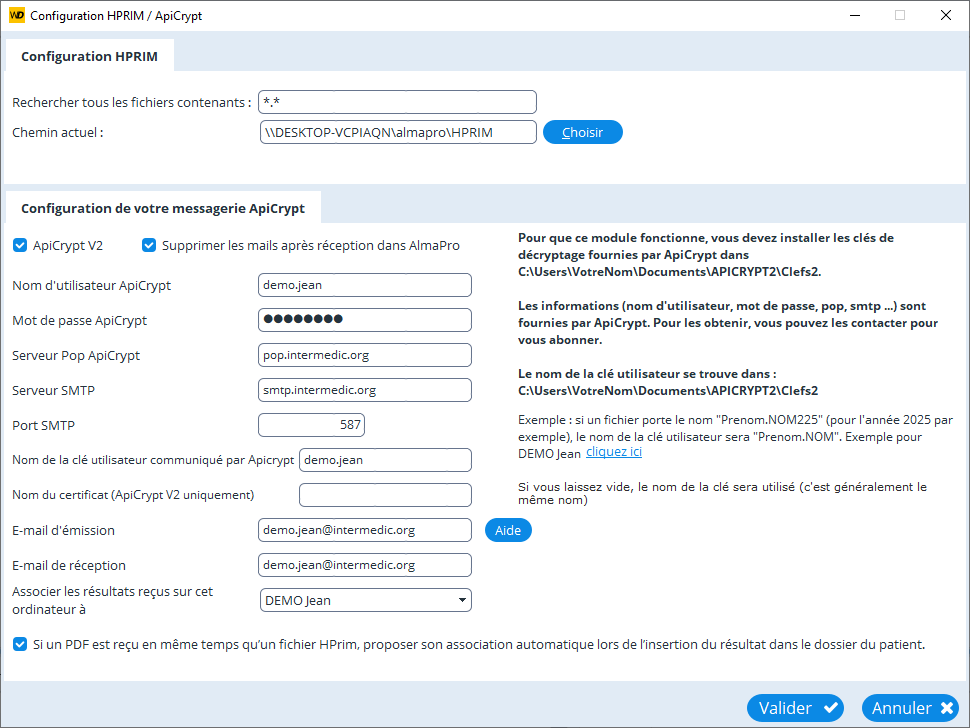Viewport: 970px width, 728px height.
Task: Focus the Mot de passe ApiCrypt field
Action: click(x=364, y=320)
